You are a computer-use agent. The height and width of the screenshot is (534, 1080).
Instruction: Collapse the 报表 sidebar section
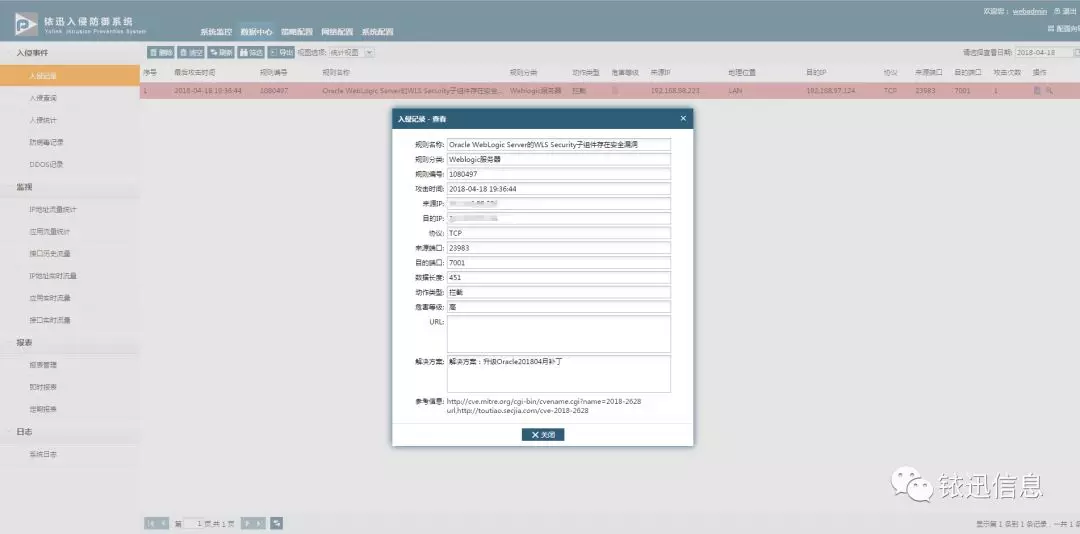point(70,342)
